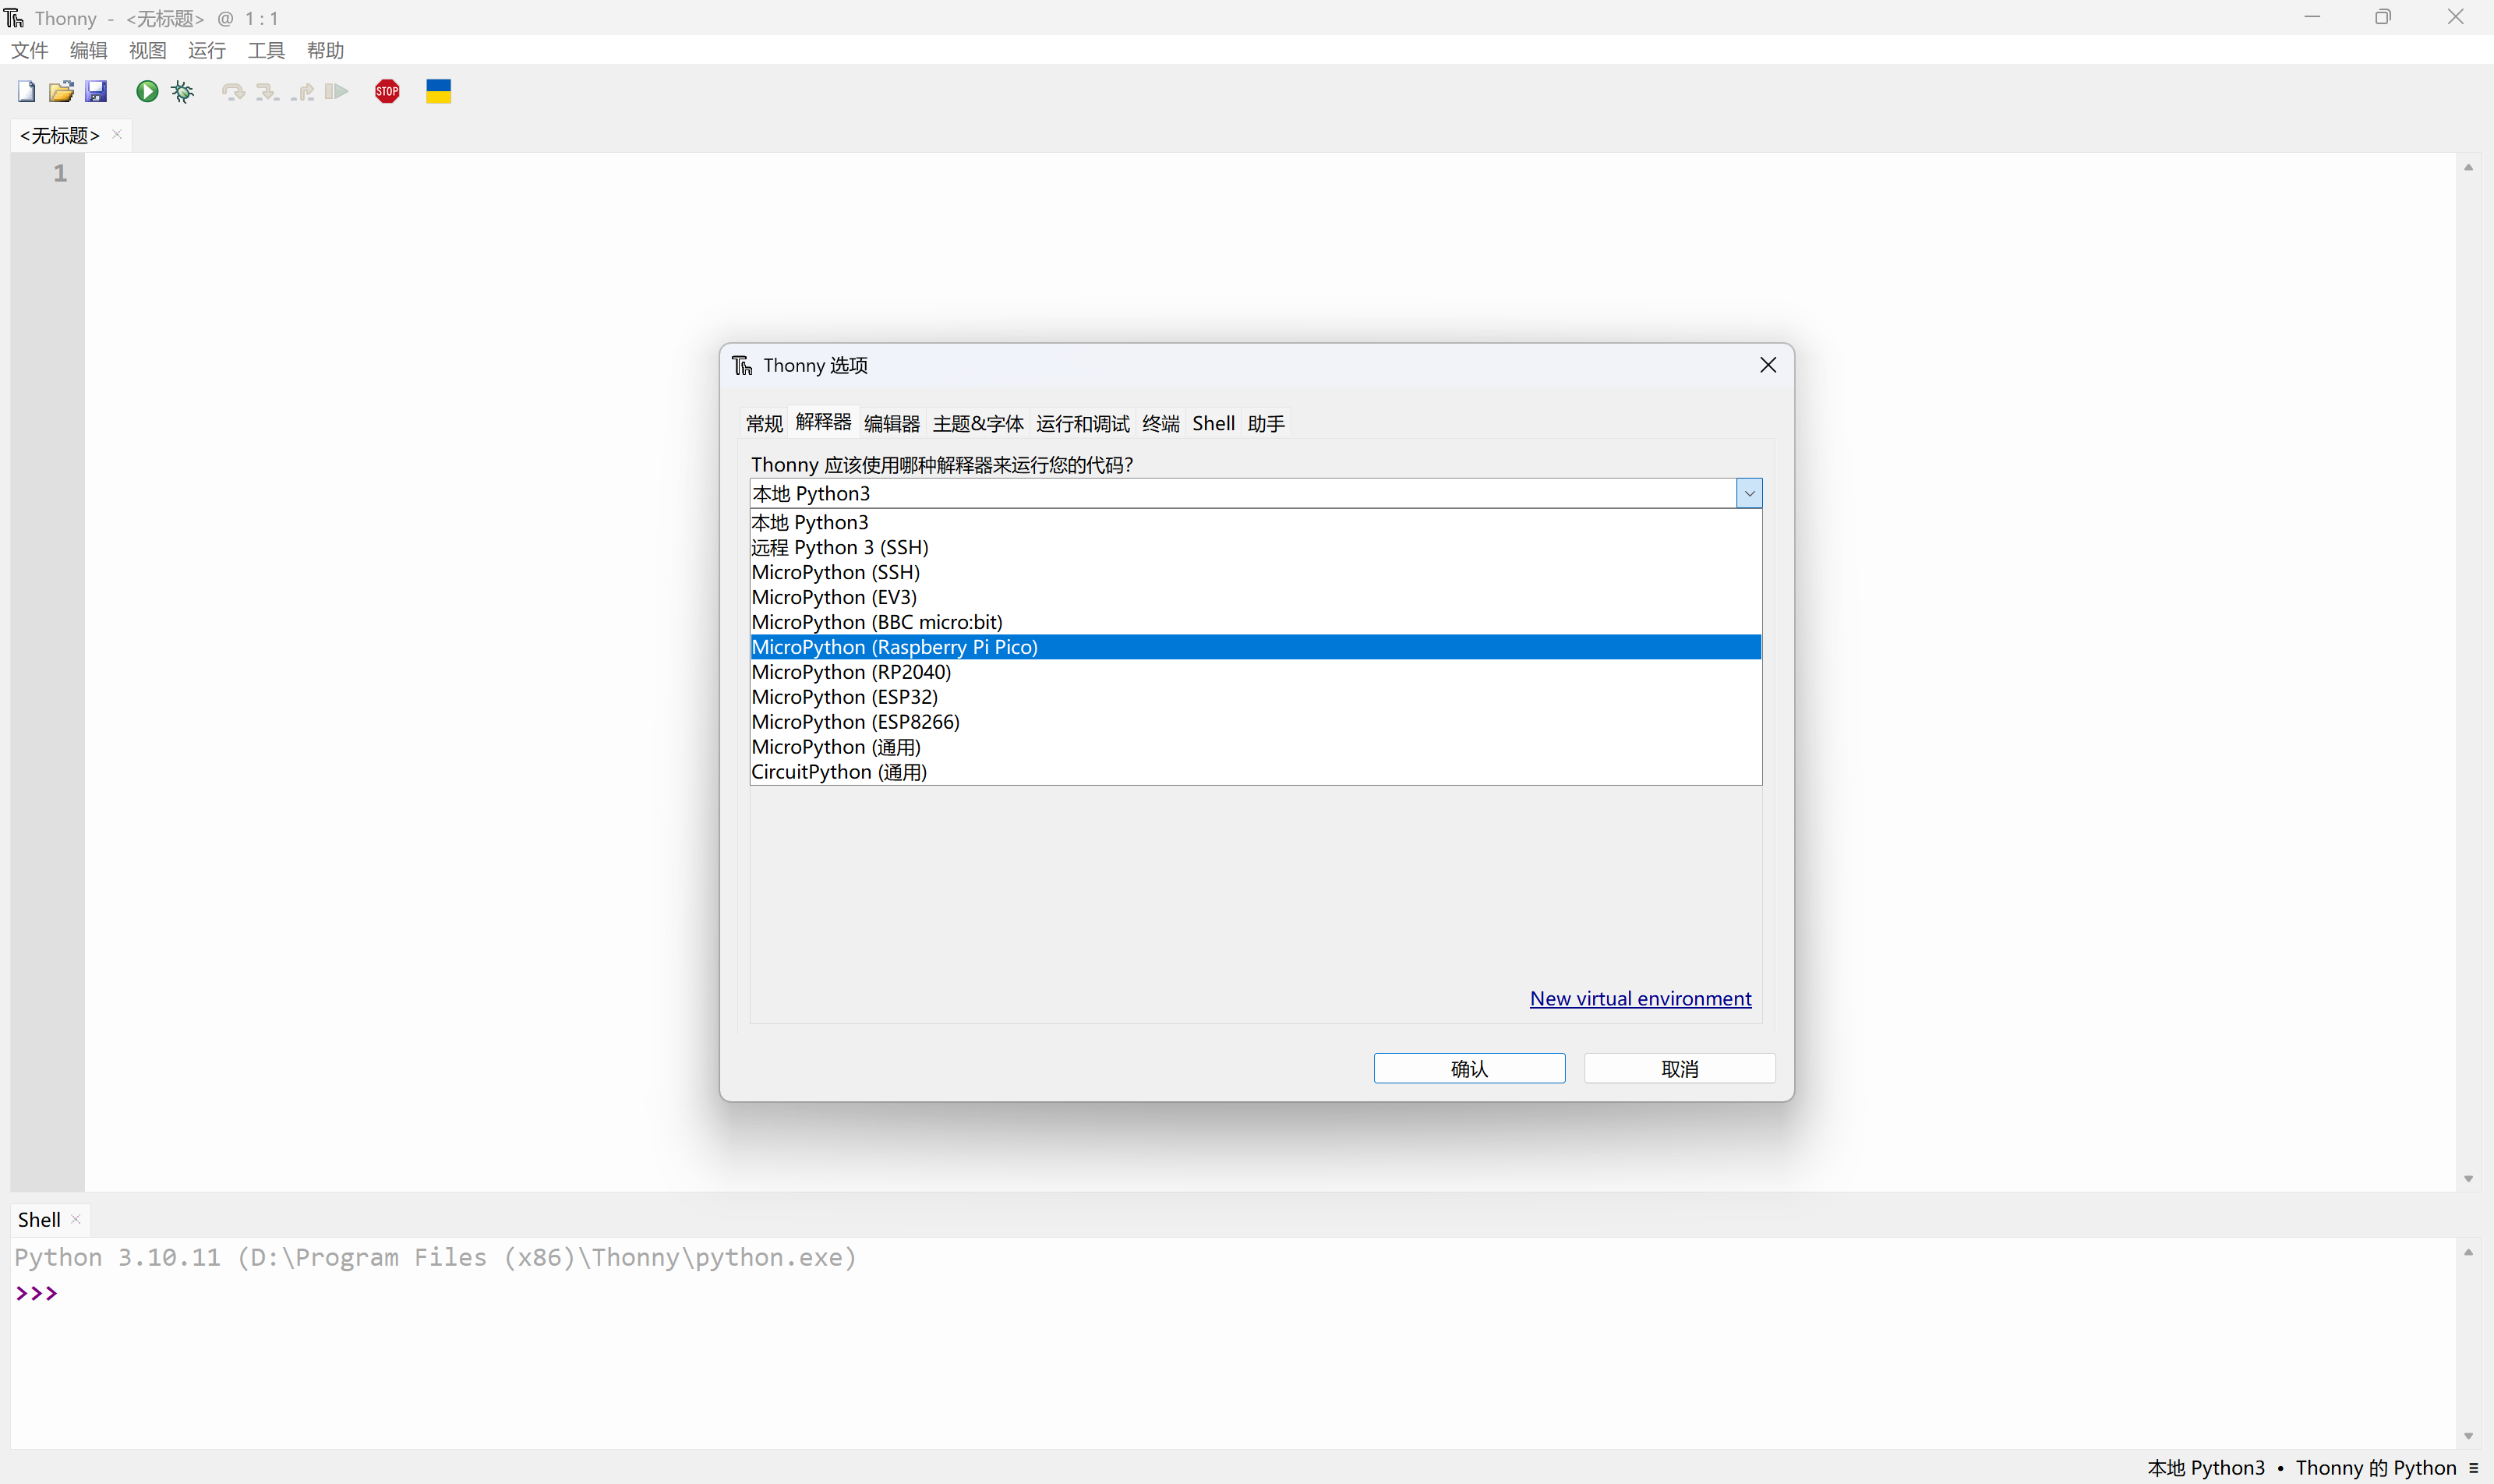Screen dimensions: 2494x1484
Task: Click the interpreter combo box text field
Action: click(x=1243, y=493)
